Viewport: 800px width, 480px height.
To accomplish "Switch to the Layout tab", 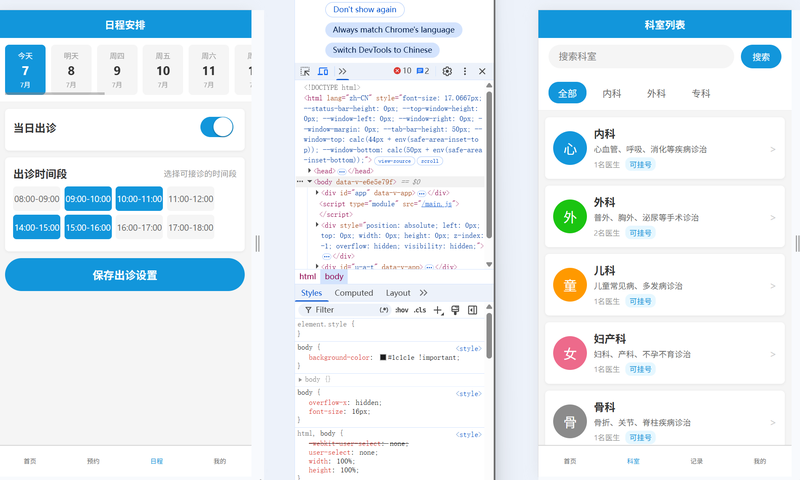I will coord(398,293).
